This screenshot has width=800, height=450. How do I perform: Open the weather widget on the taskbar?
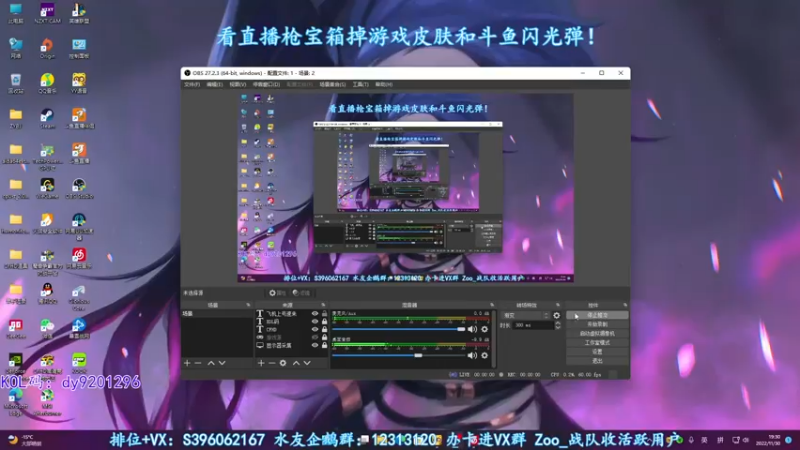point(24,440)
